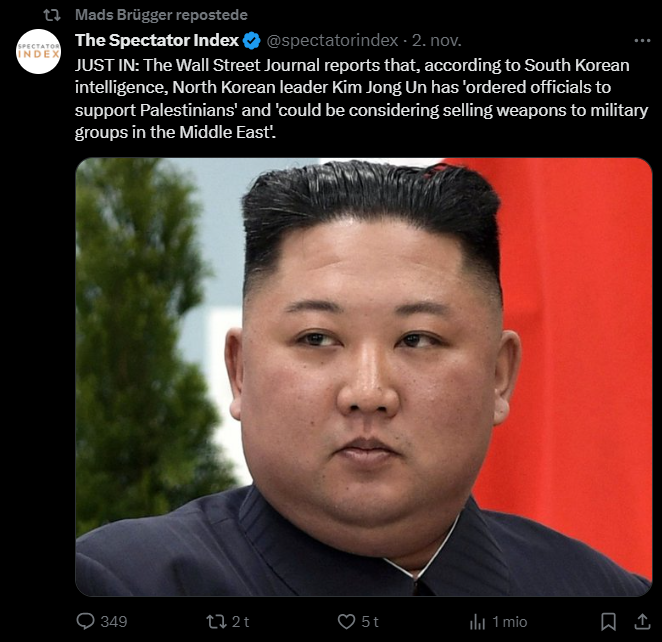Viewport: 662px width, 642px height.
Task: Click the "5 t" likes count
Action: pyautogui.click(x=370, y=622)
